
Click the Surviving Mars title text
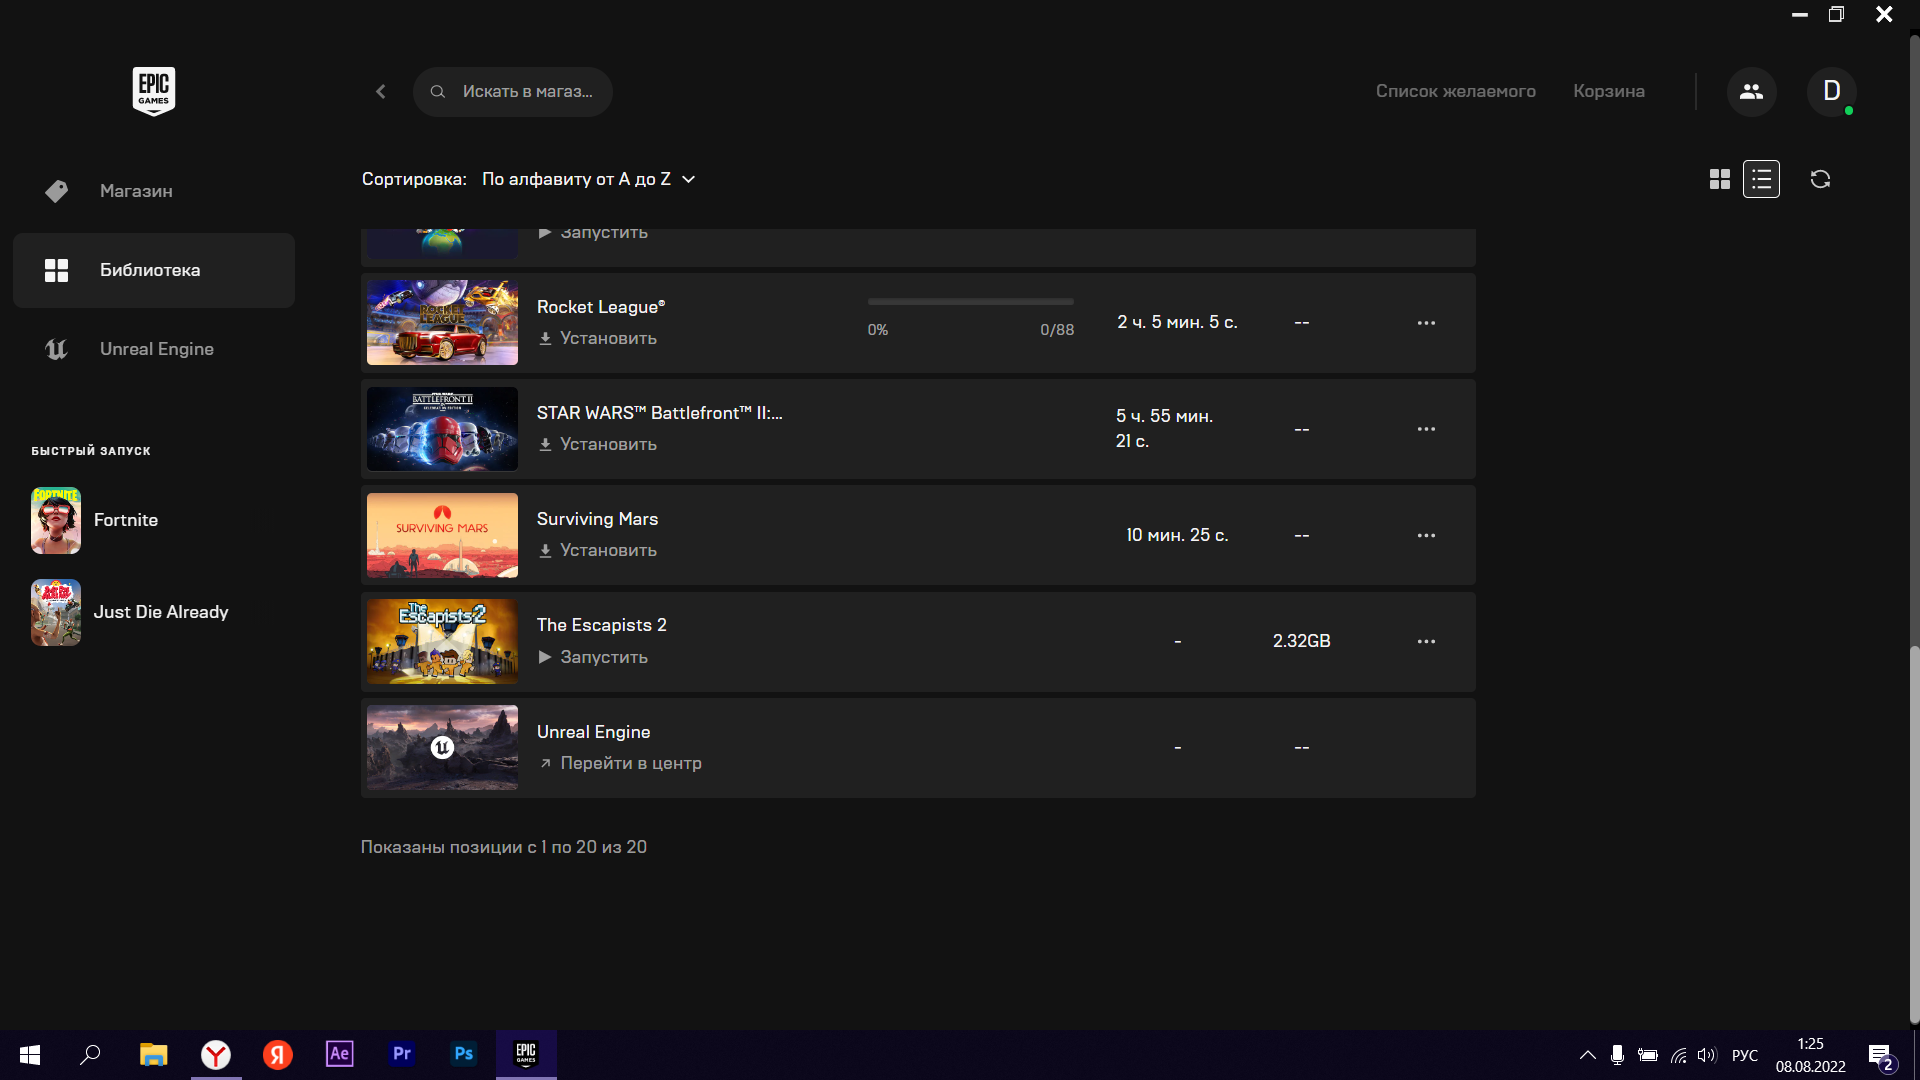[x=597, y=519]
